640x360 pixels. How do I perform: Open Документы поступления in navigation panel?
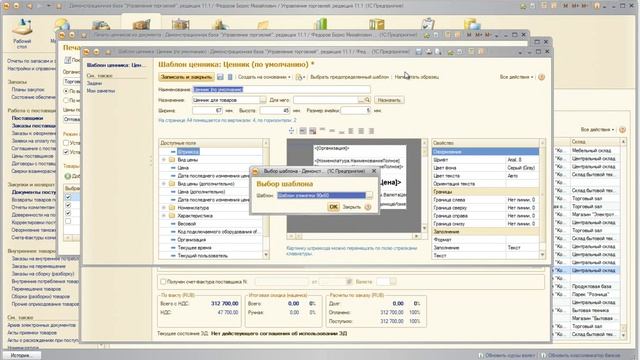pyautogui.click(x=34, y=192)
